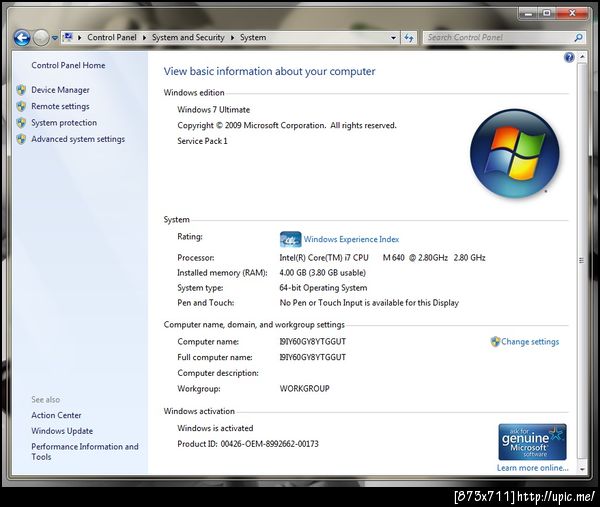Click Change settings link
Viewport: 600px width, 507px height.
(x=530, y=342)
